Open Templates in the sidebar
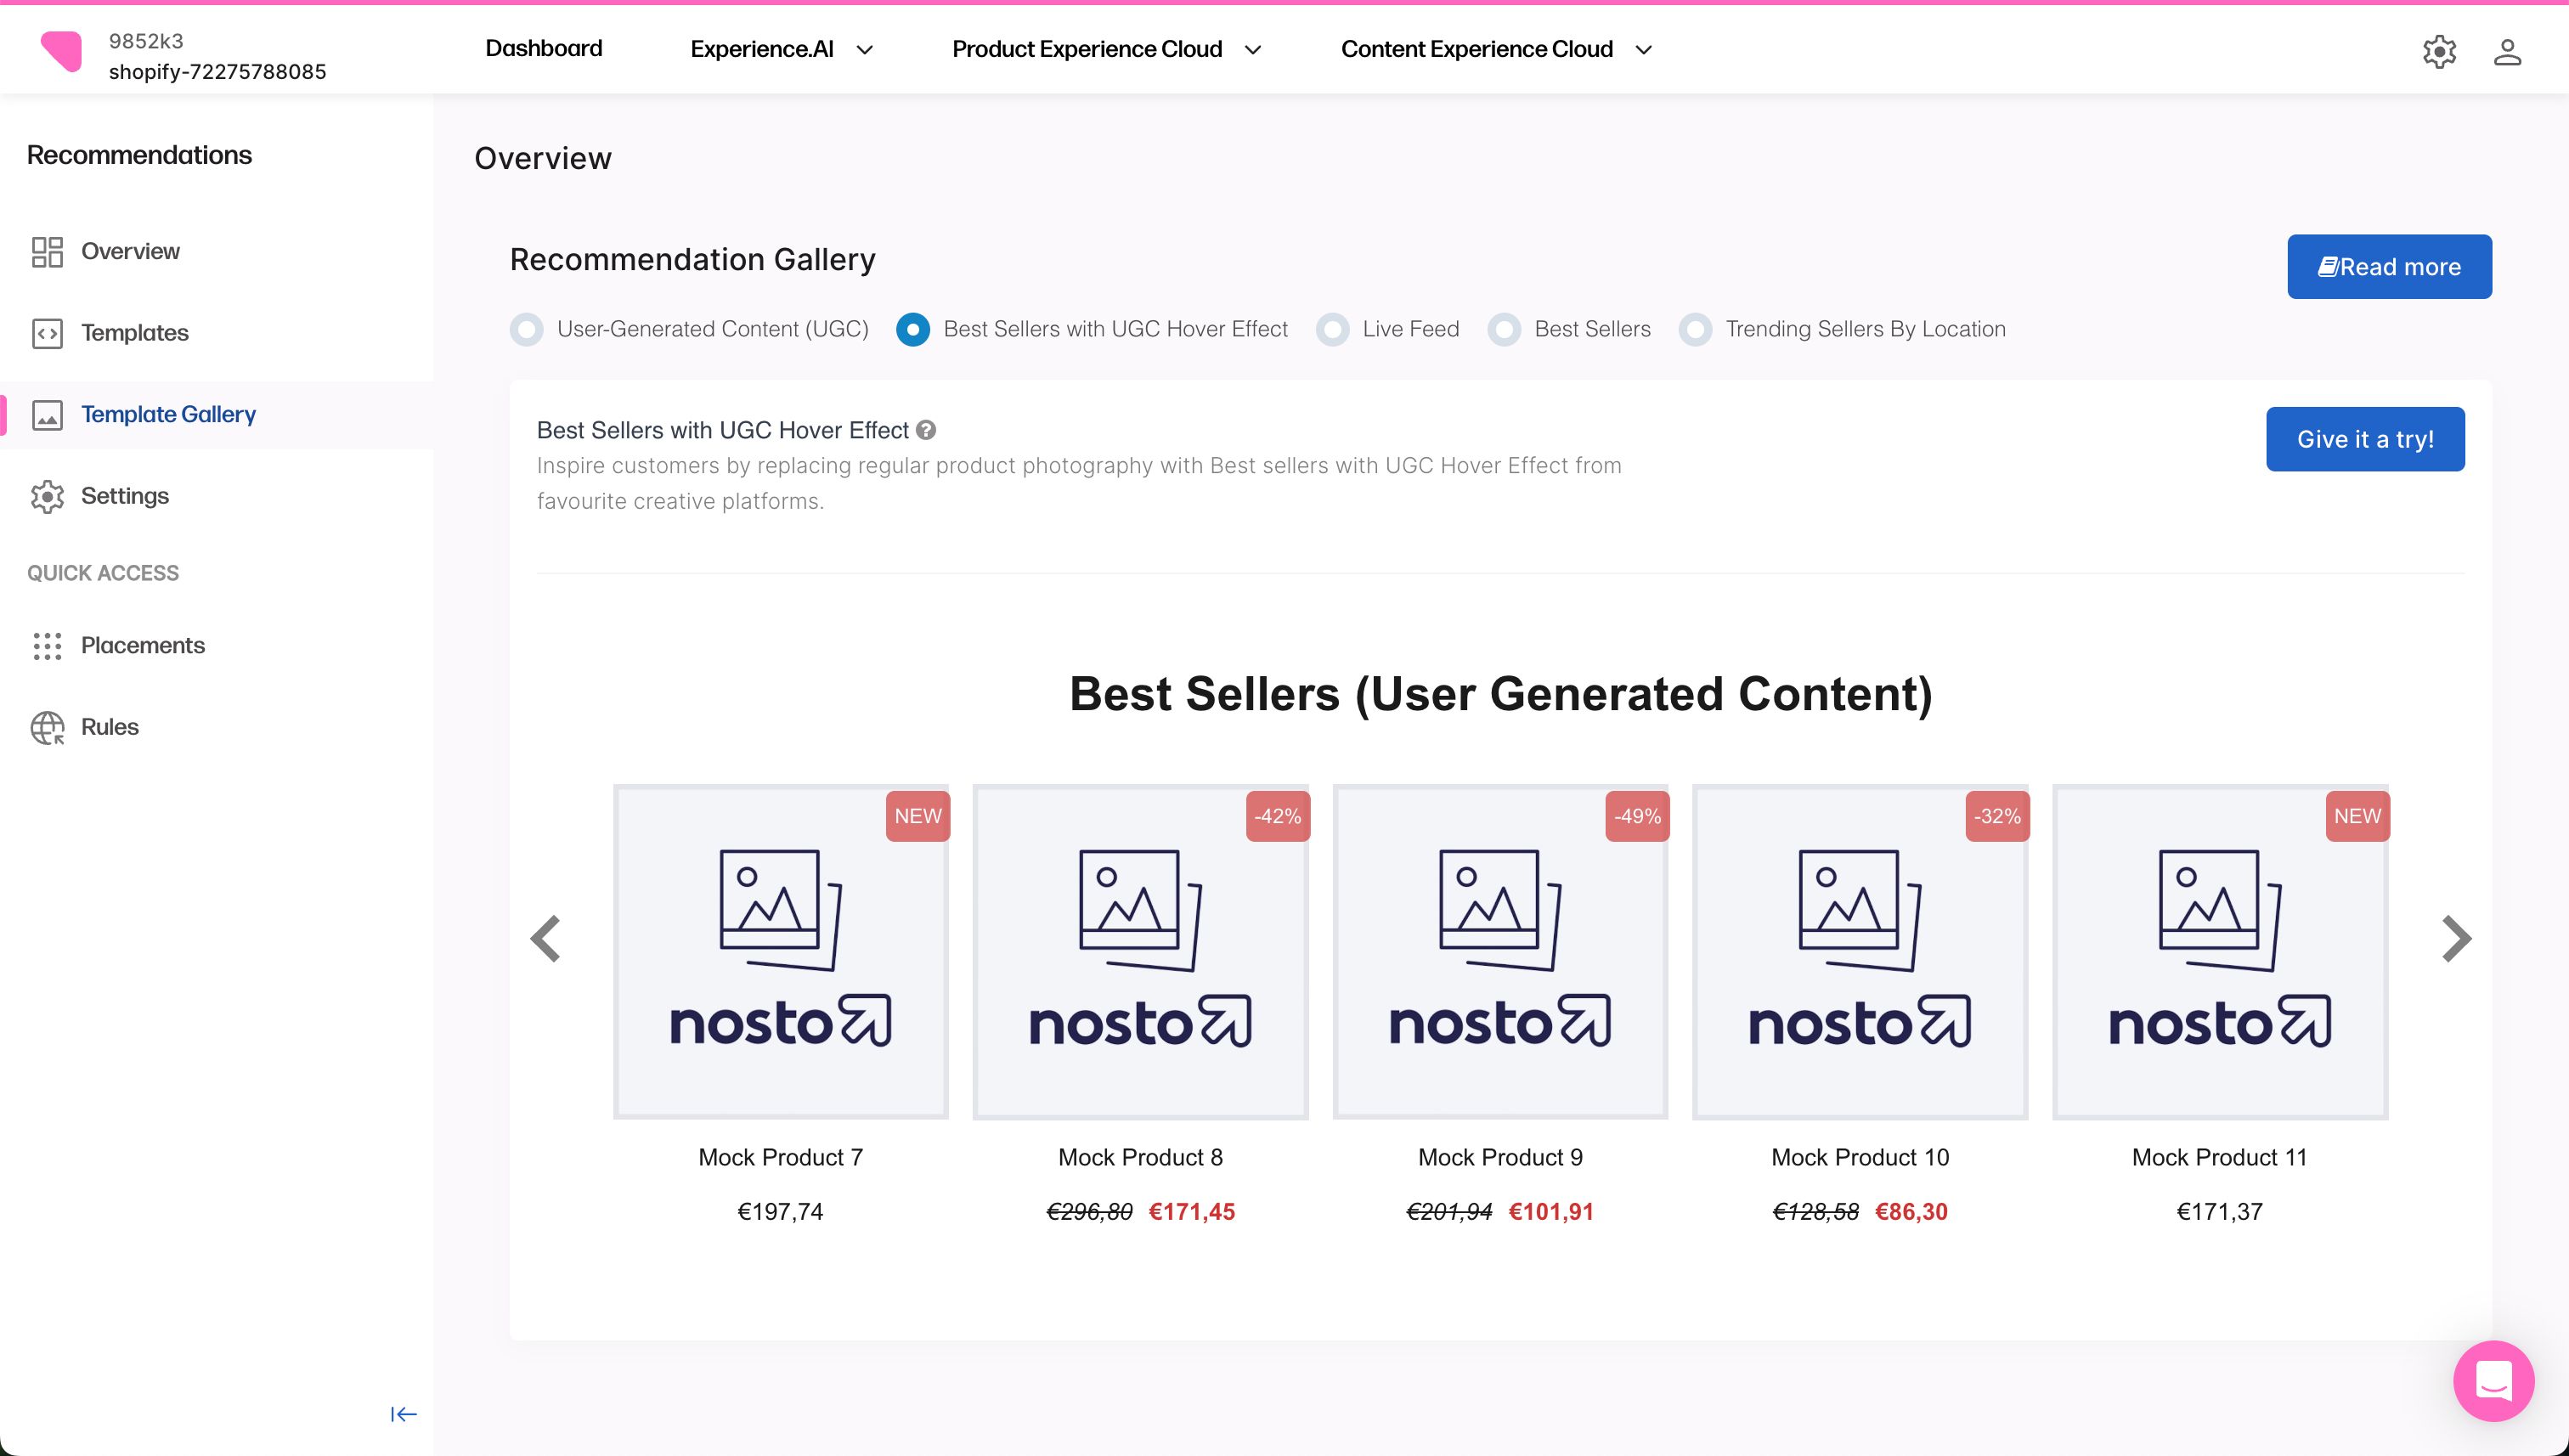The height and width of the screenshot is (1456, 2569). point(135,333)
